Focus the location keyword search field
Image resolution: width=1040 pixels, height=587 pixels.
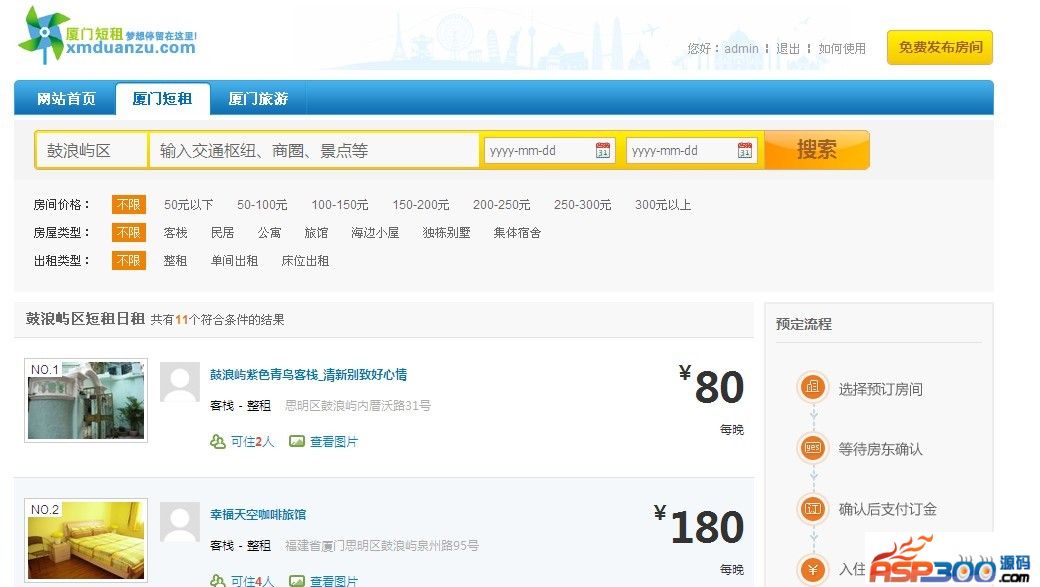click(314, 151)
